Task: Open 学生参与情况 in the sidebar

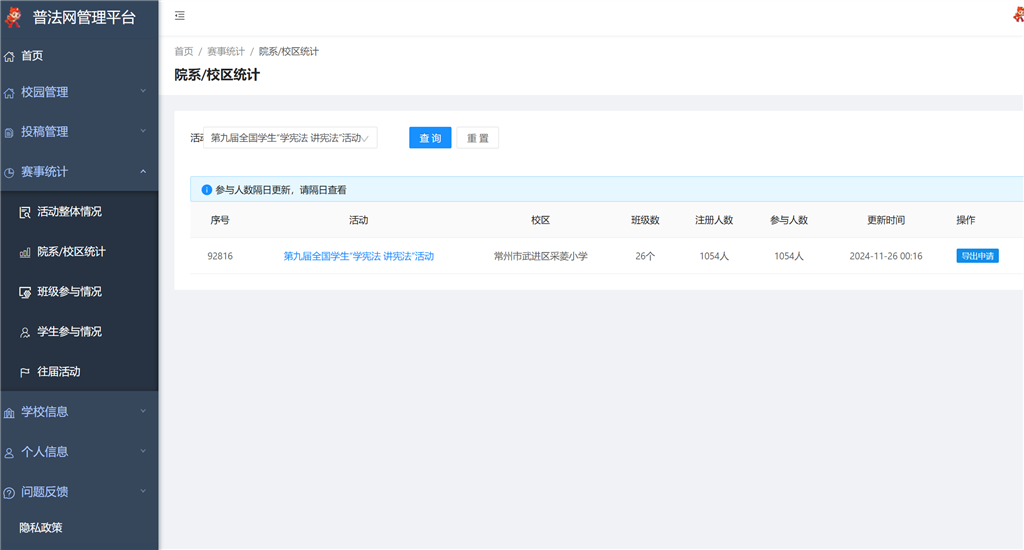Action: 69,332
